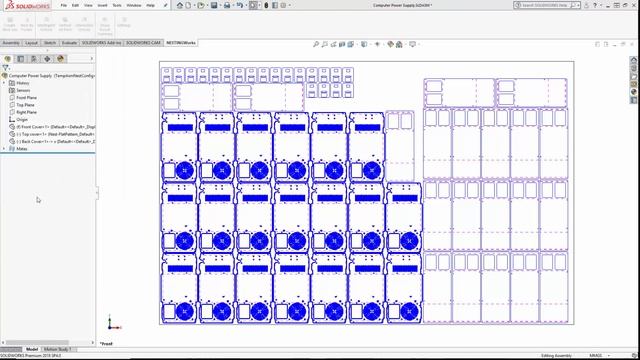This screenshot has width=640, height=360.
Task: Switch to the Assembly tab
Action: tap(11, 43)
